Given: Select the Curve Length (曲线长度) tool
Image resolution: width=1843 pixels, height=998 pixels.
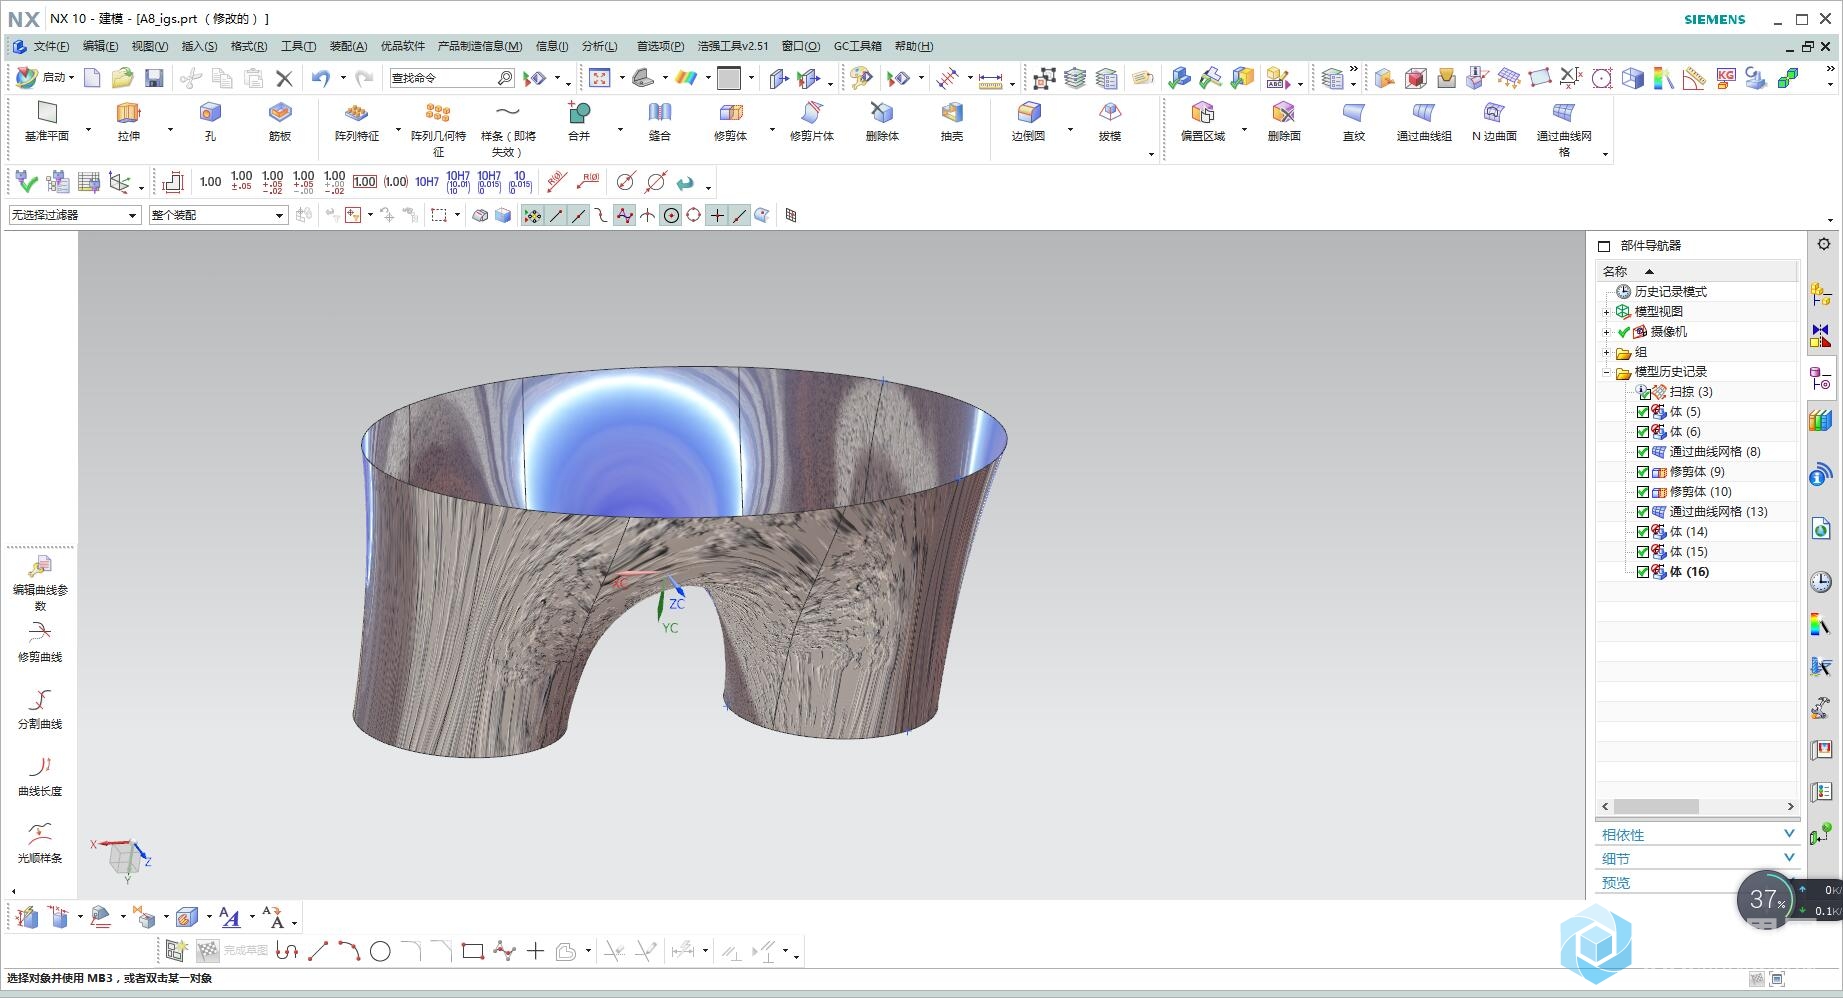Looking at the screenshot, I should pyautogui.click(x=40, y=775).
